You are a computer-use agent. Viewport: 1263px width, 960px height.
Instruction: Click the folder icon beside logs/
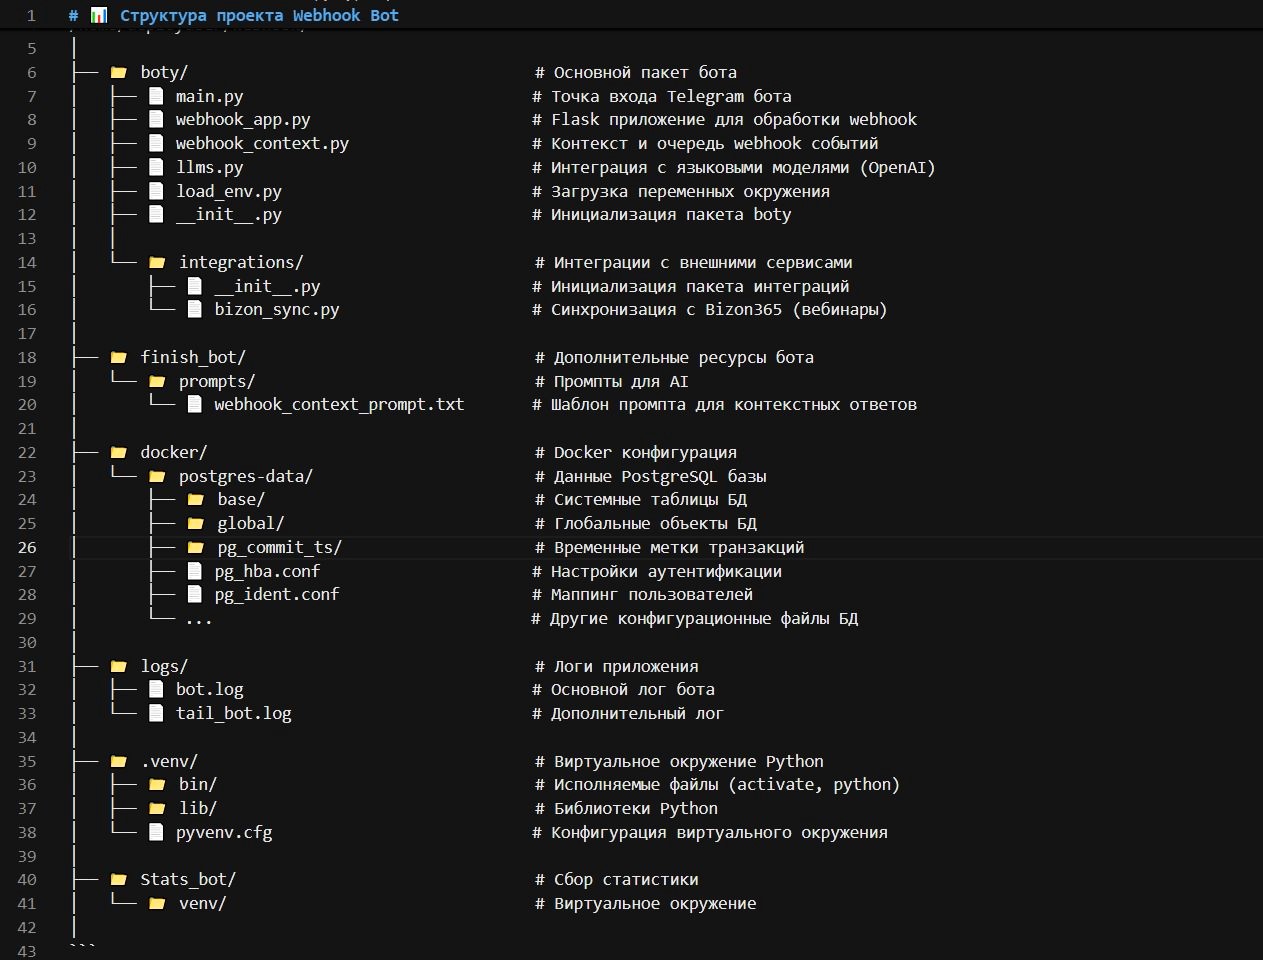119,666
